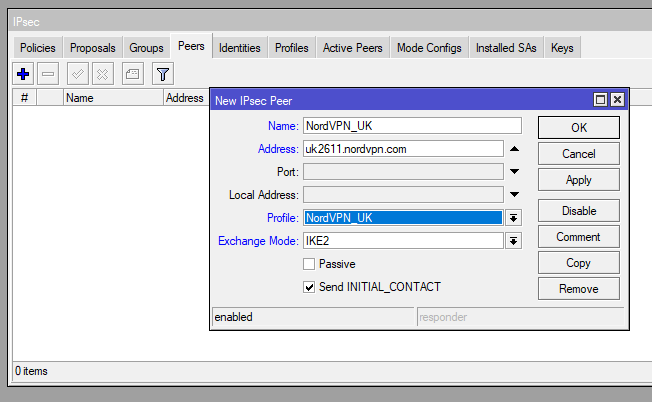Click the Profile field showing NordVPN_UK
This screenshot has height=402, width=652.
(x=403, y=218)
